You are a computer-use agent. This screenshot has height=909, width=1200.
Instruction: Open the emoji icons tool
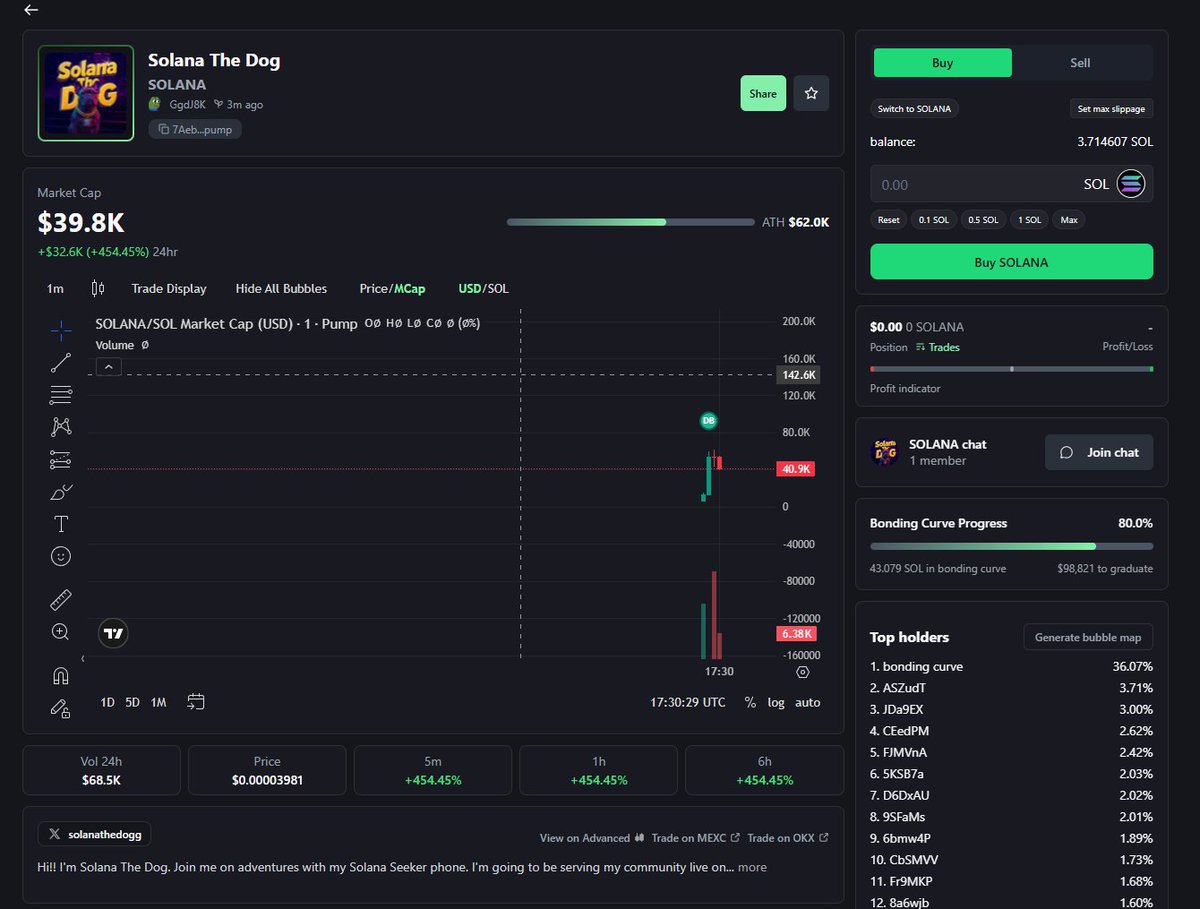coord(61,555)
